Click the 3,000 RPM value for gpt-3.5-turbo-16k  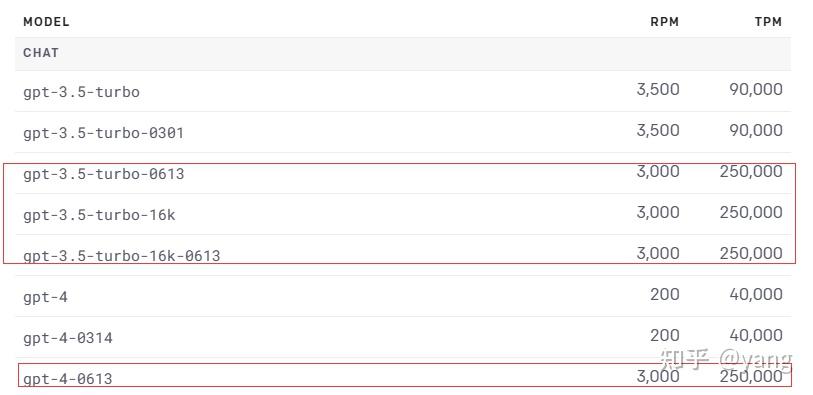pos(658,213)
